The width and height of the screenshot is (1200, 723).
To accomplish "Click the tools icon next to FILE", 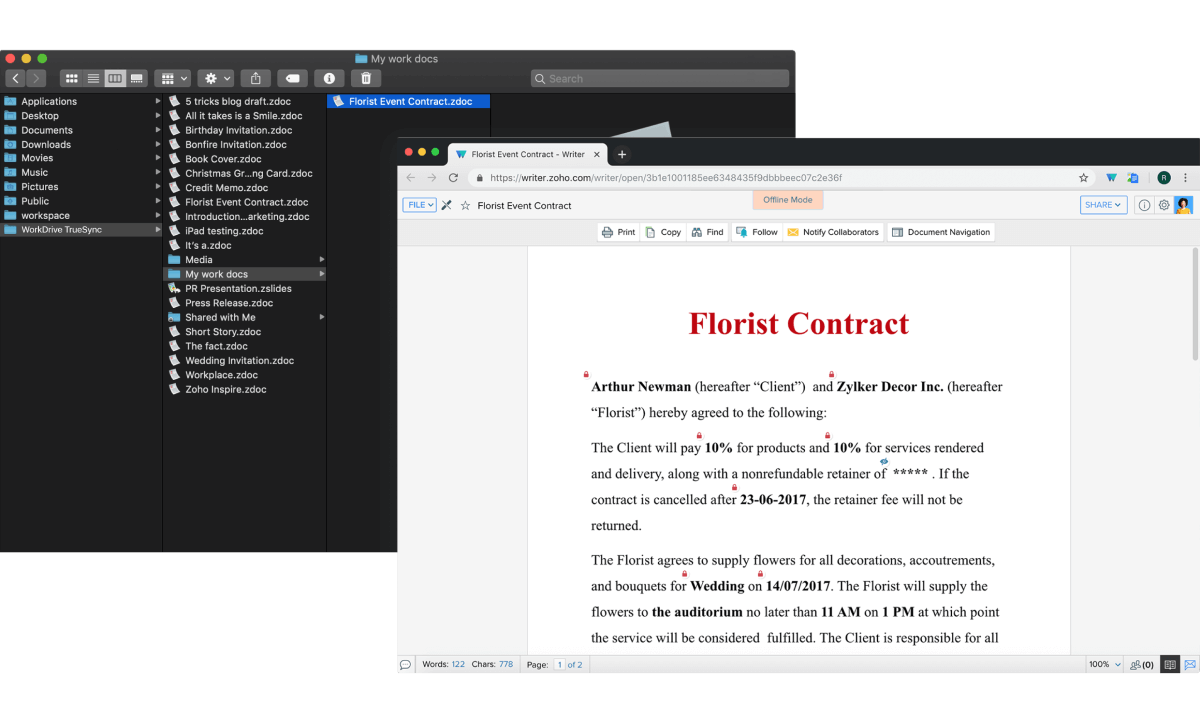I will pyautogui.click(x=447, y=205).
